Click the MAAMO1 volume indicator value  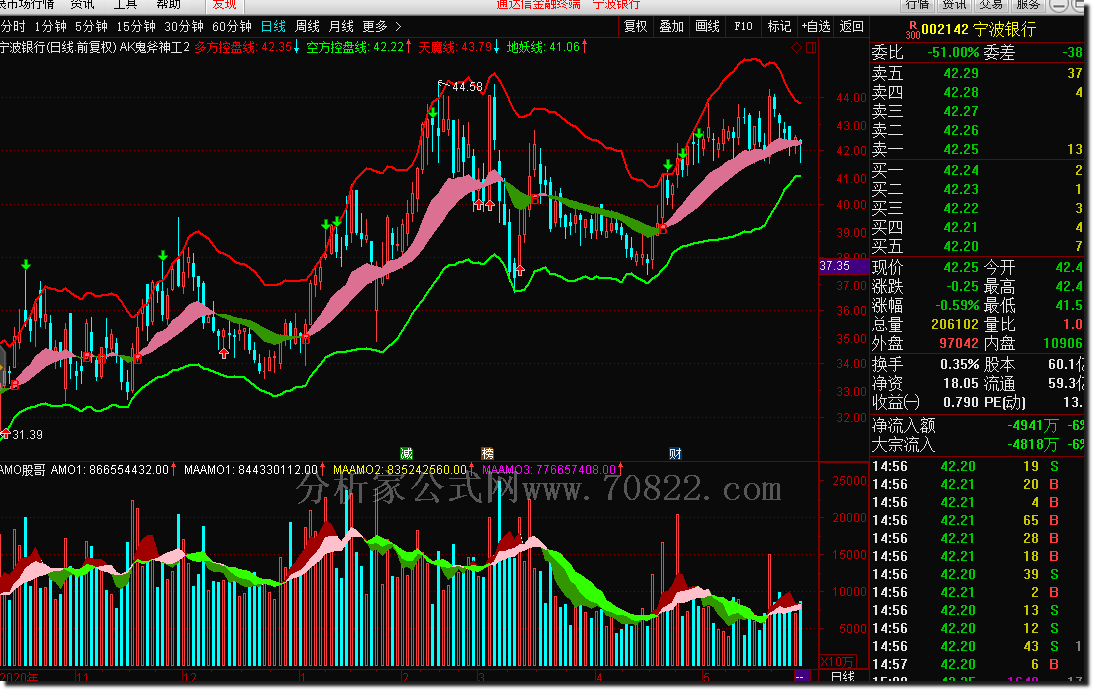pos(253,470)
